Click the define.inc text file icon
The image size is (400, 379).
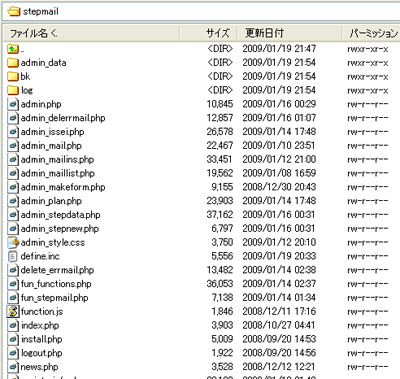12,256
